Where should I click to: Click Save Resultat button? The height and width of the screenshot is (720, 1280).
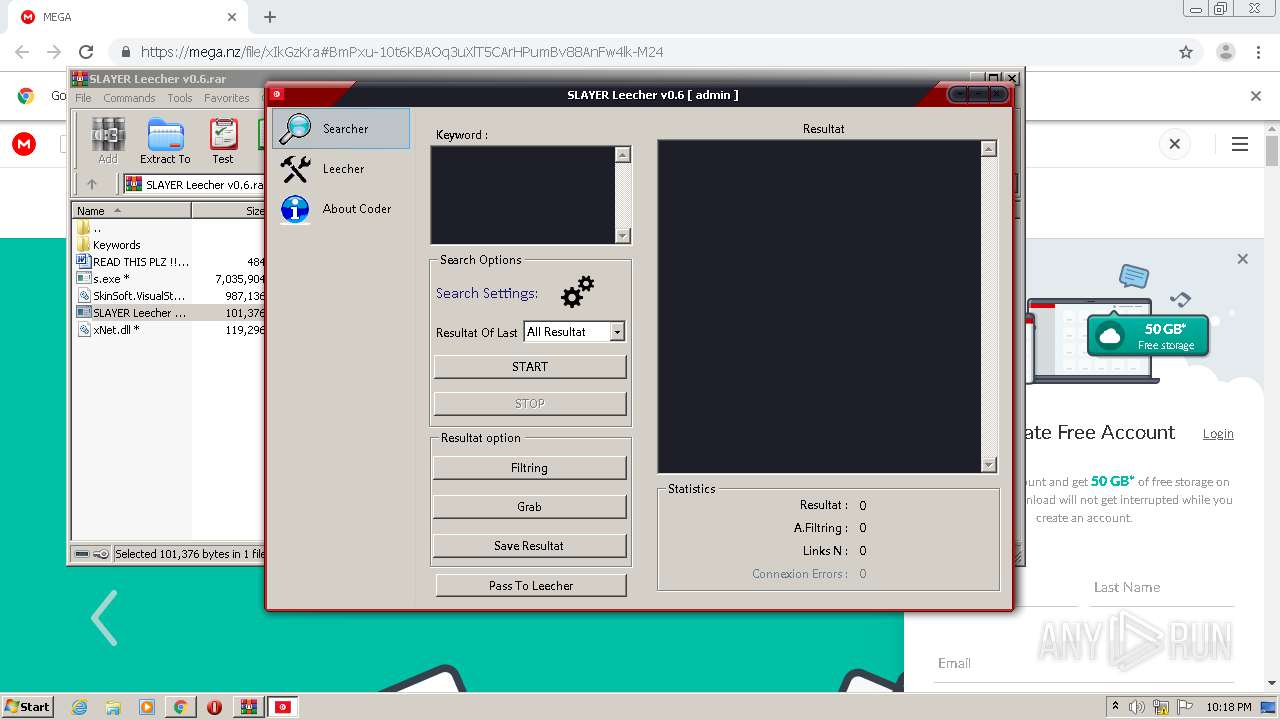[x=530, y=546]
